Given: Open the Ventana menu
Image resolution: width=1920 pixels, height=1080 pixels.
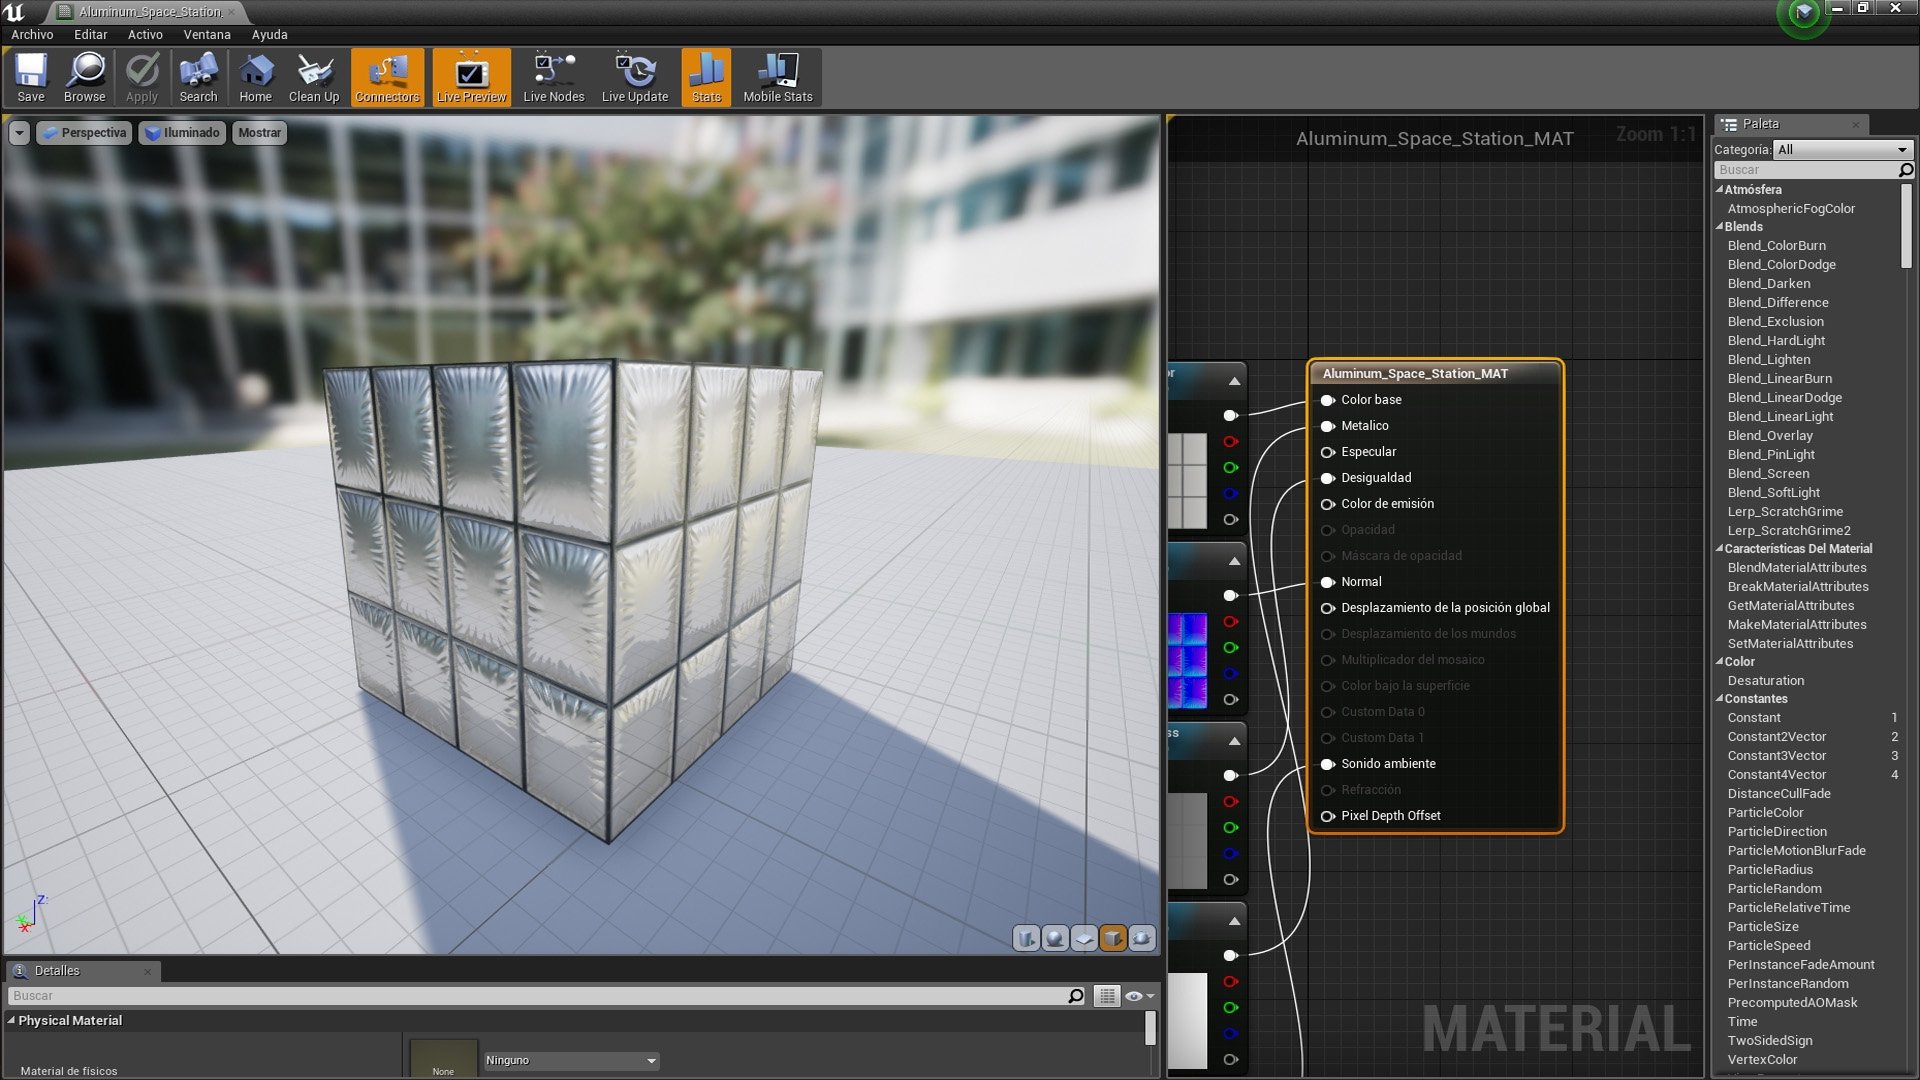Looking at the screenshot, I should (207, 34).
